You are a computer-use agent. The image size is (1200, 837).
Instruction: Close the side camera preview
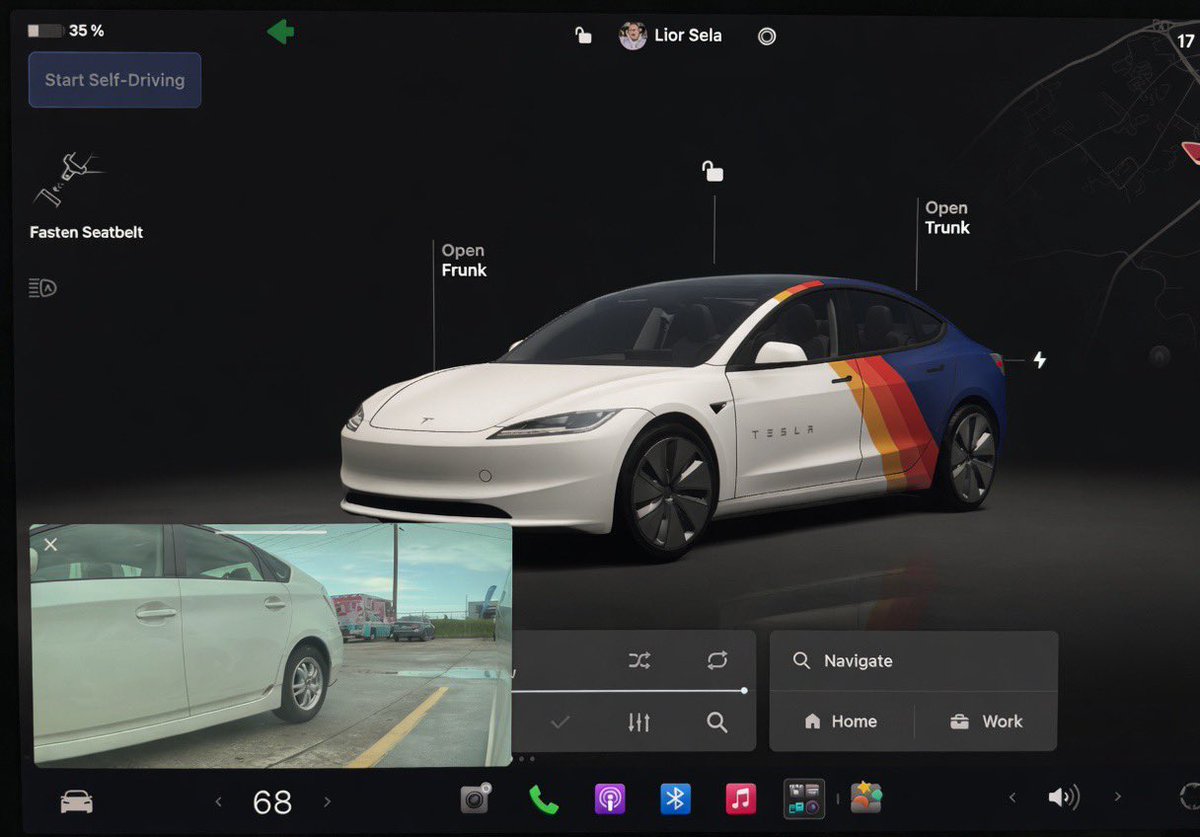pyautogui.click(x=51, y=545)
